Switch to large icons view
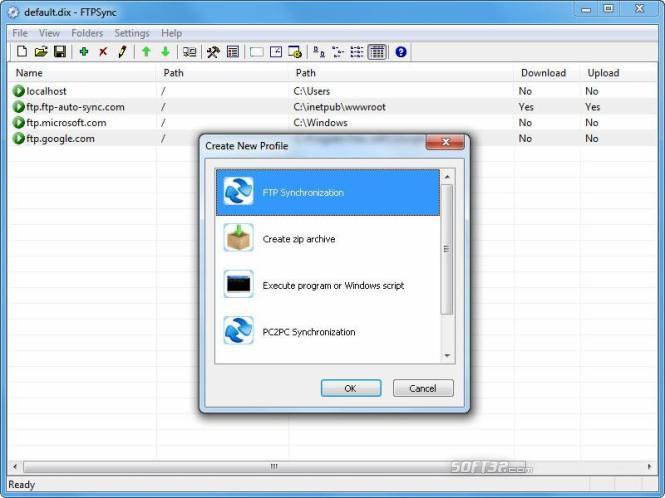Image resolution: width=665 pixels, height=498 pixels. (319, 52)
